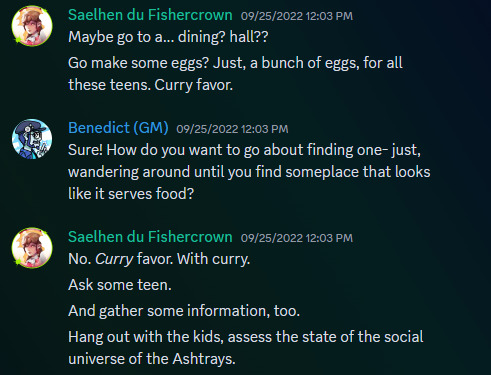Click the word 'Ashtrays' in last message
This screenshot has height=375, width=491.
click(x=204, y=359)
